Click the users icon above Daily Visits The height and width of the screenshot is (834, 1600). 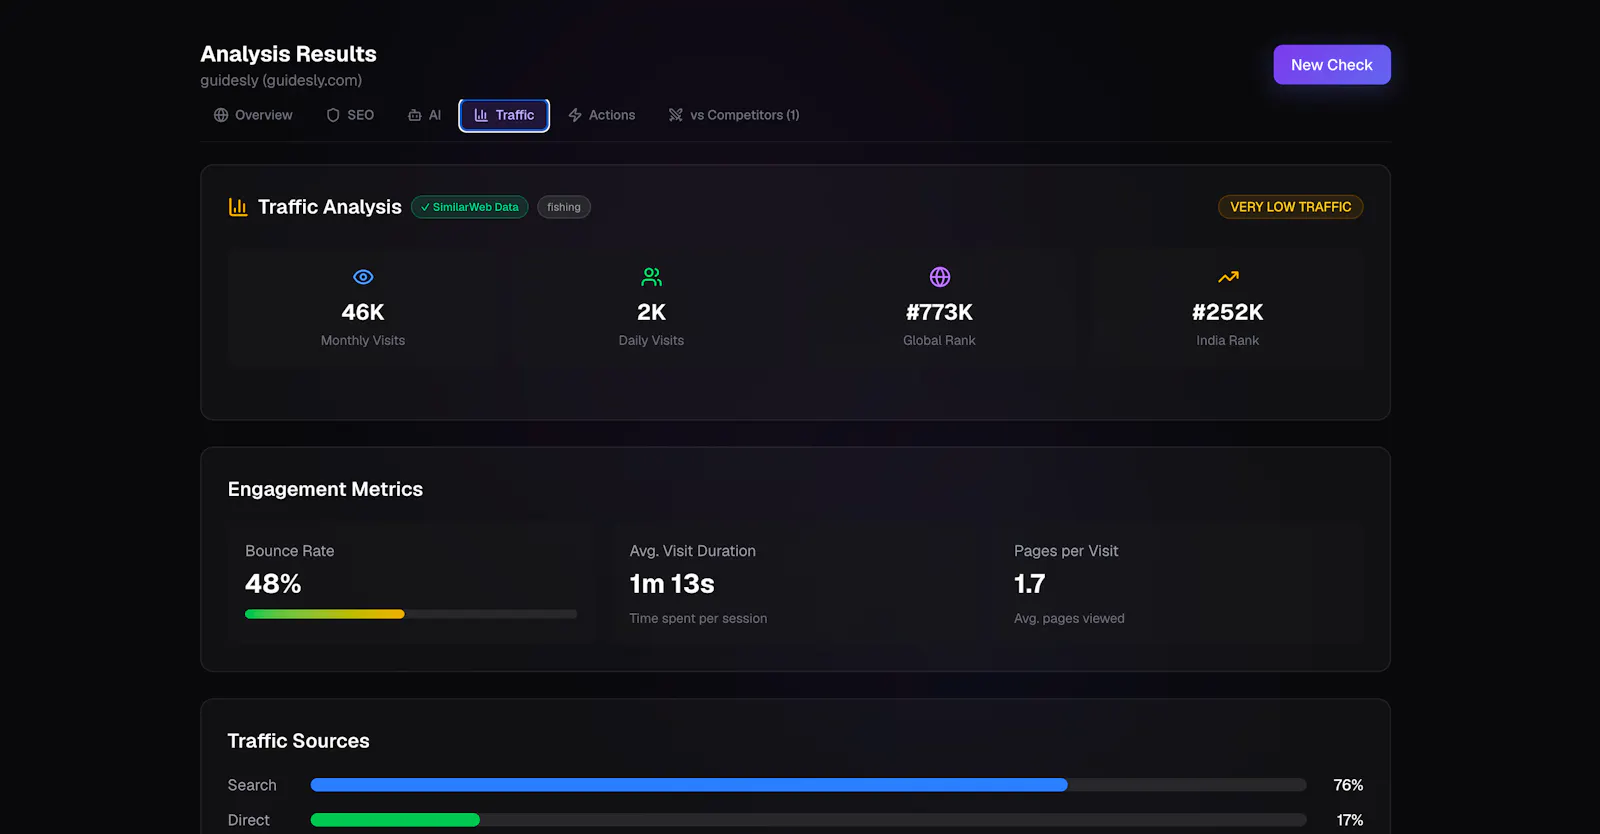point(652,277)
